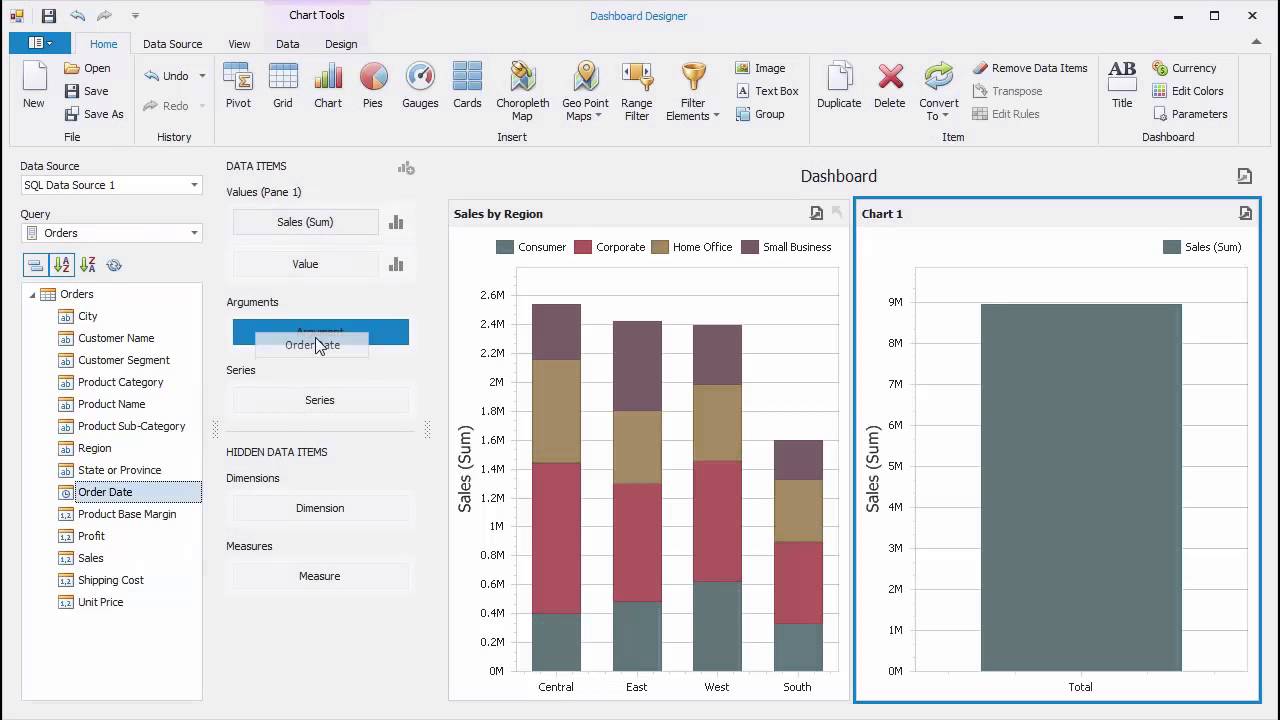Open Sales (Sum) series type options icon
The image size is (1280, 720).
click(x=396, y=222)
